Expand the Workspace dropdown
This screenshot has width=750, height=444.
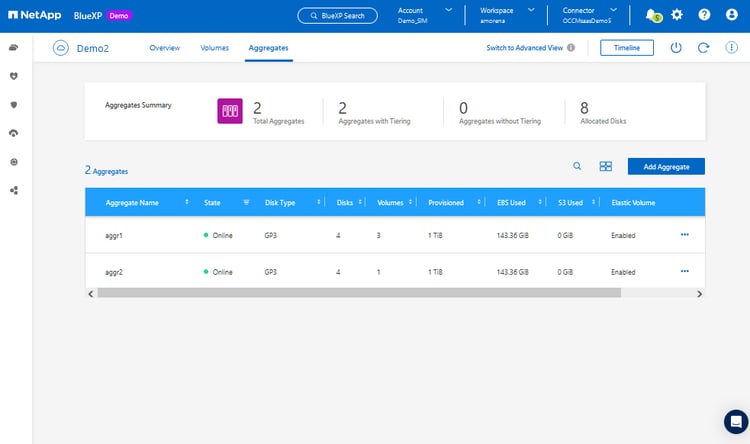pos(530,10)
